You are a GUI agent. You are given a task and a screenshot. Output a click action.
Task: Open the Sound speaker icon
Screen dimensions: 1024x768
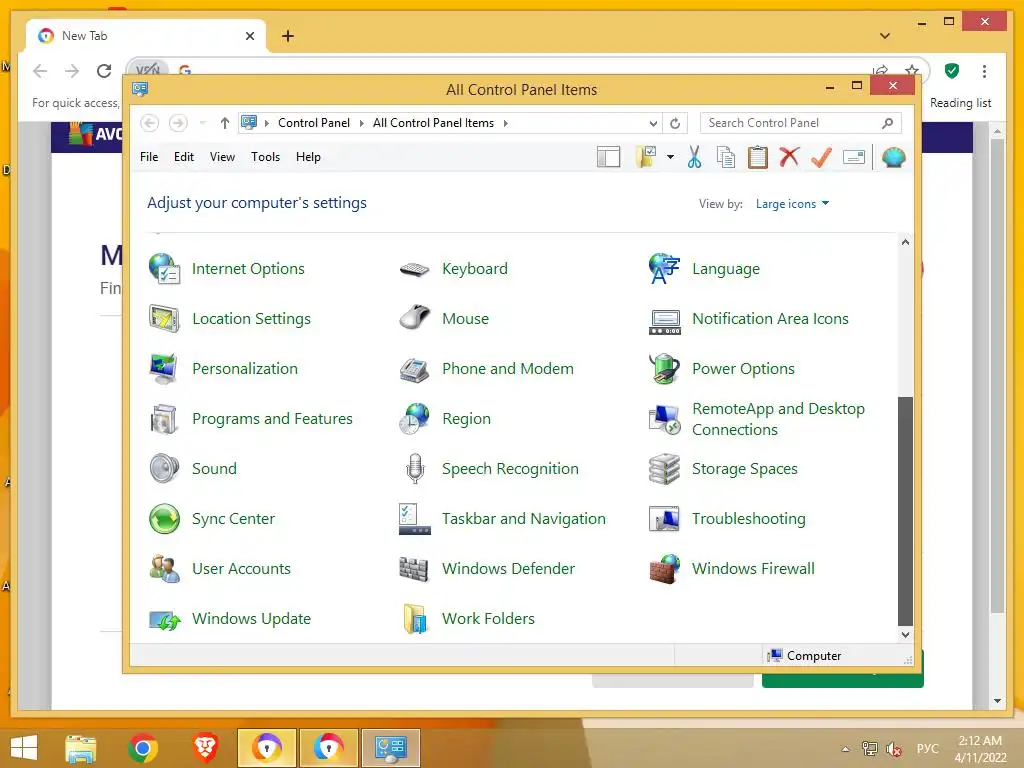point(164,469)
